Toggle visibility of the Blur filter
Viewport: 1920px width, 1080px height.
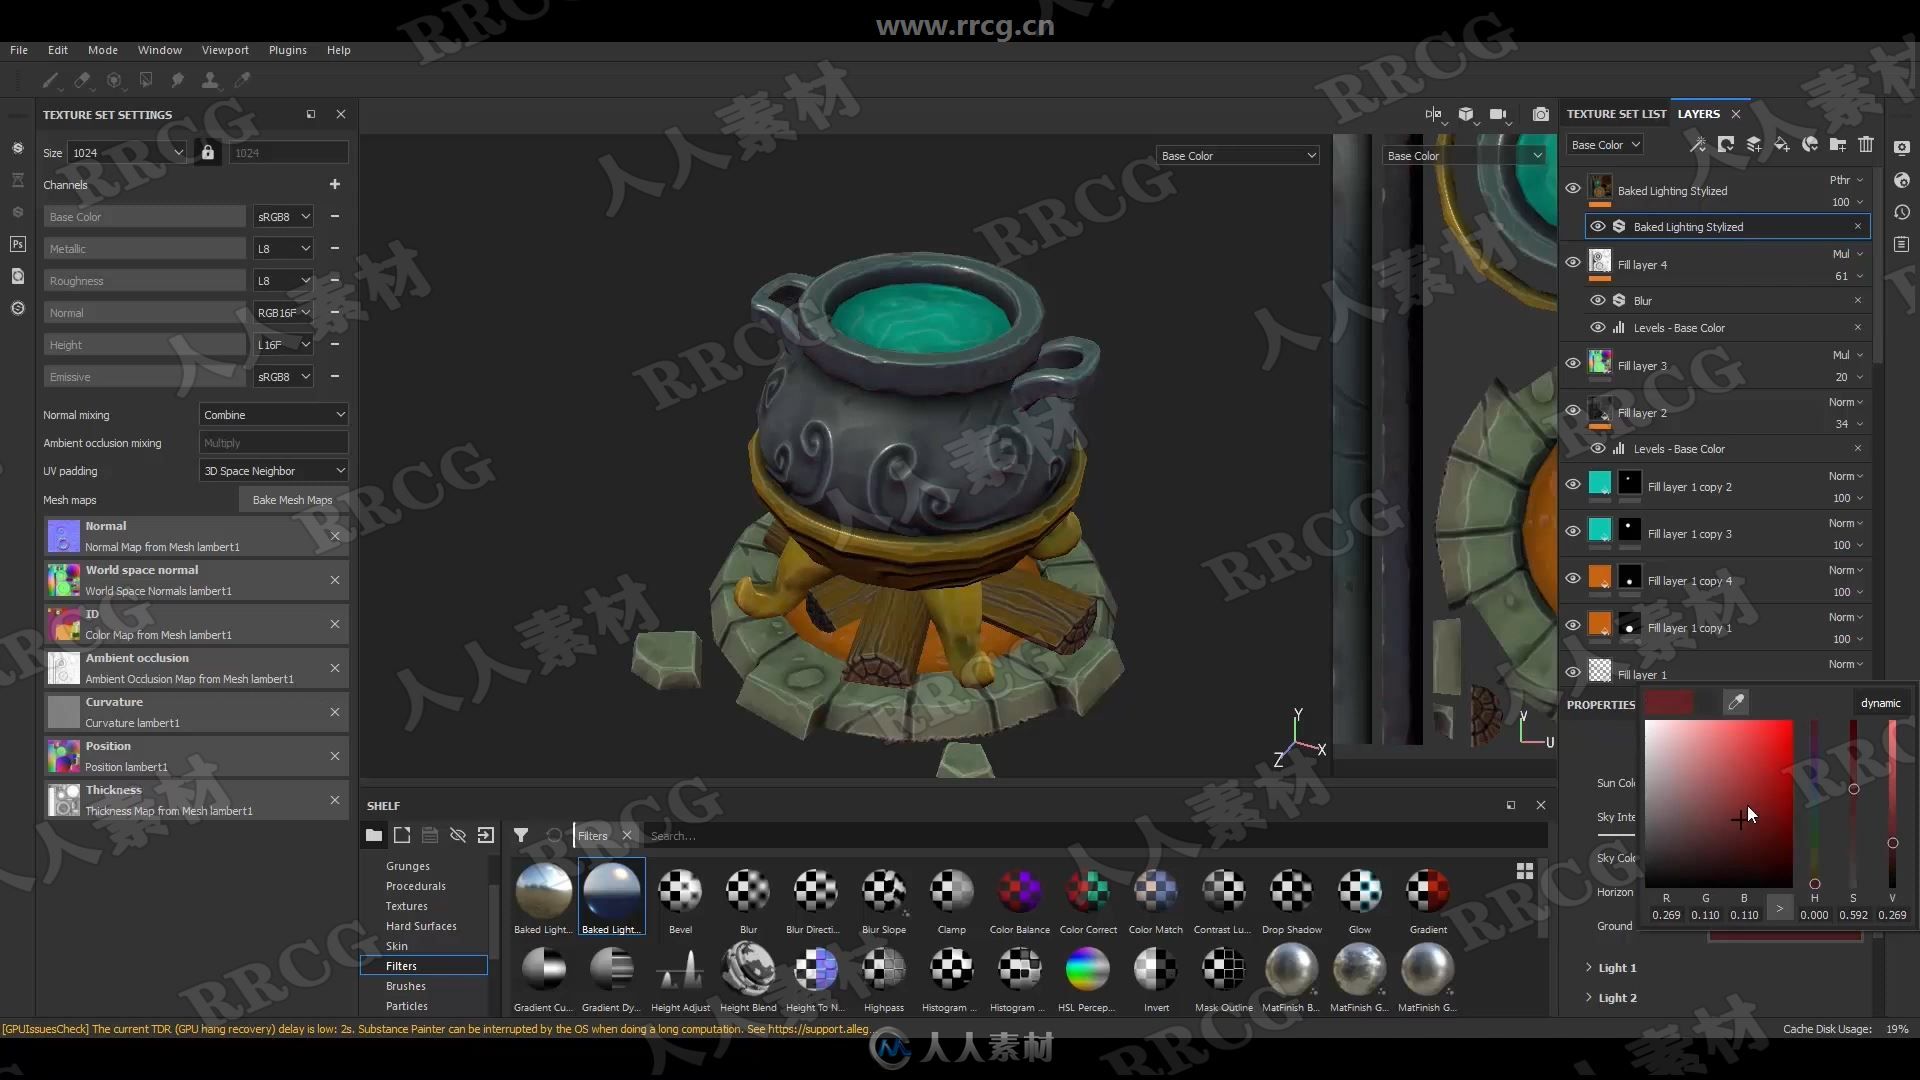1598,300
